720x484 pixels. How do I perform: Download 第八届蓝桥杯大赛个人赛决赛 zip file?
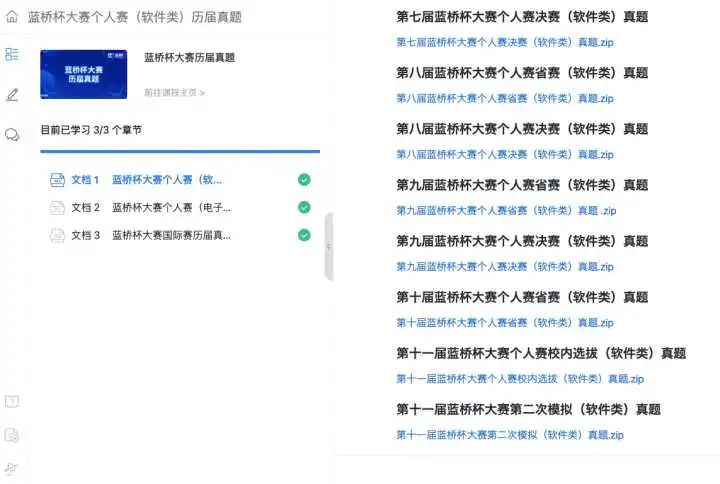[x=505, y=155]
